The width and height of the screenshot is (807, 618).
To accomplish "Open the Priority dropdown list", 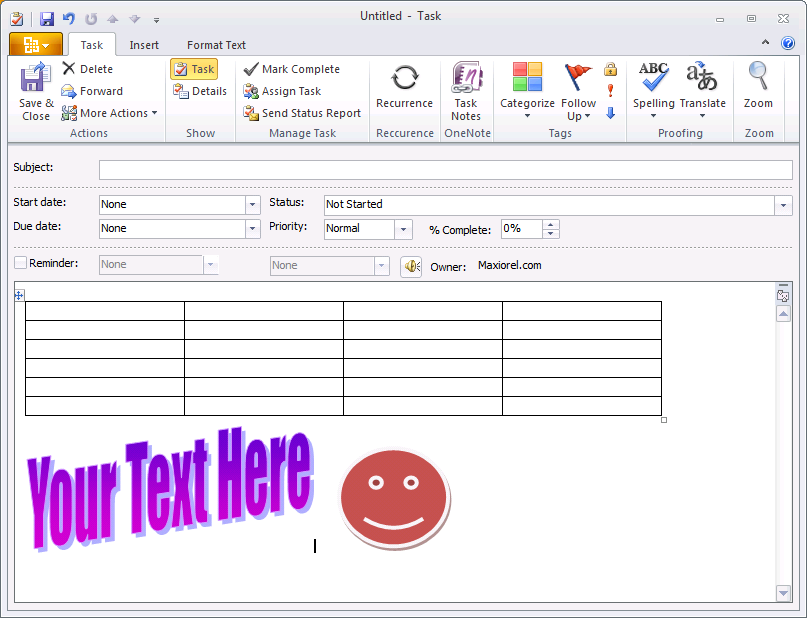I will (x=403, y=229).
